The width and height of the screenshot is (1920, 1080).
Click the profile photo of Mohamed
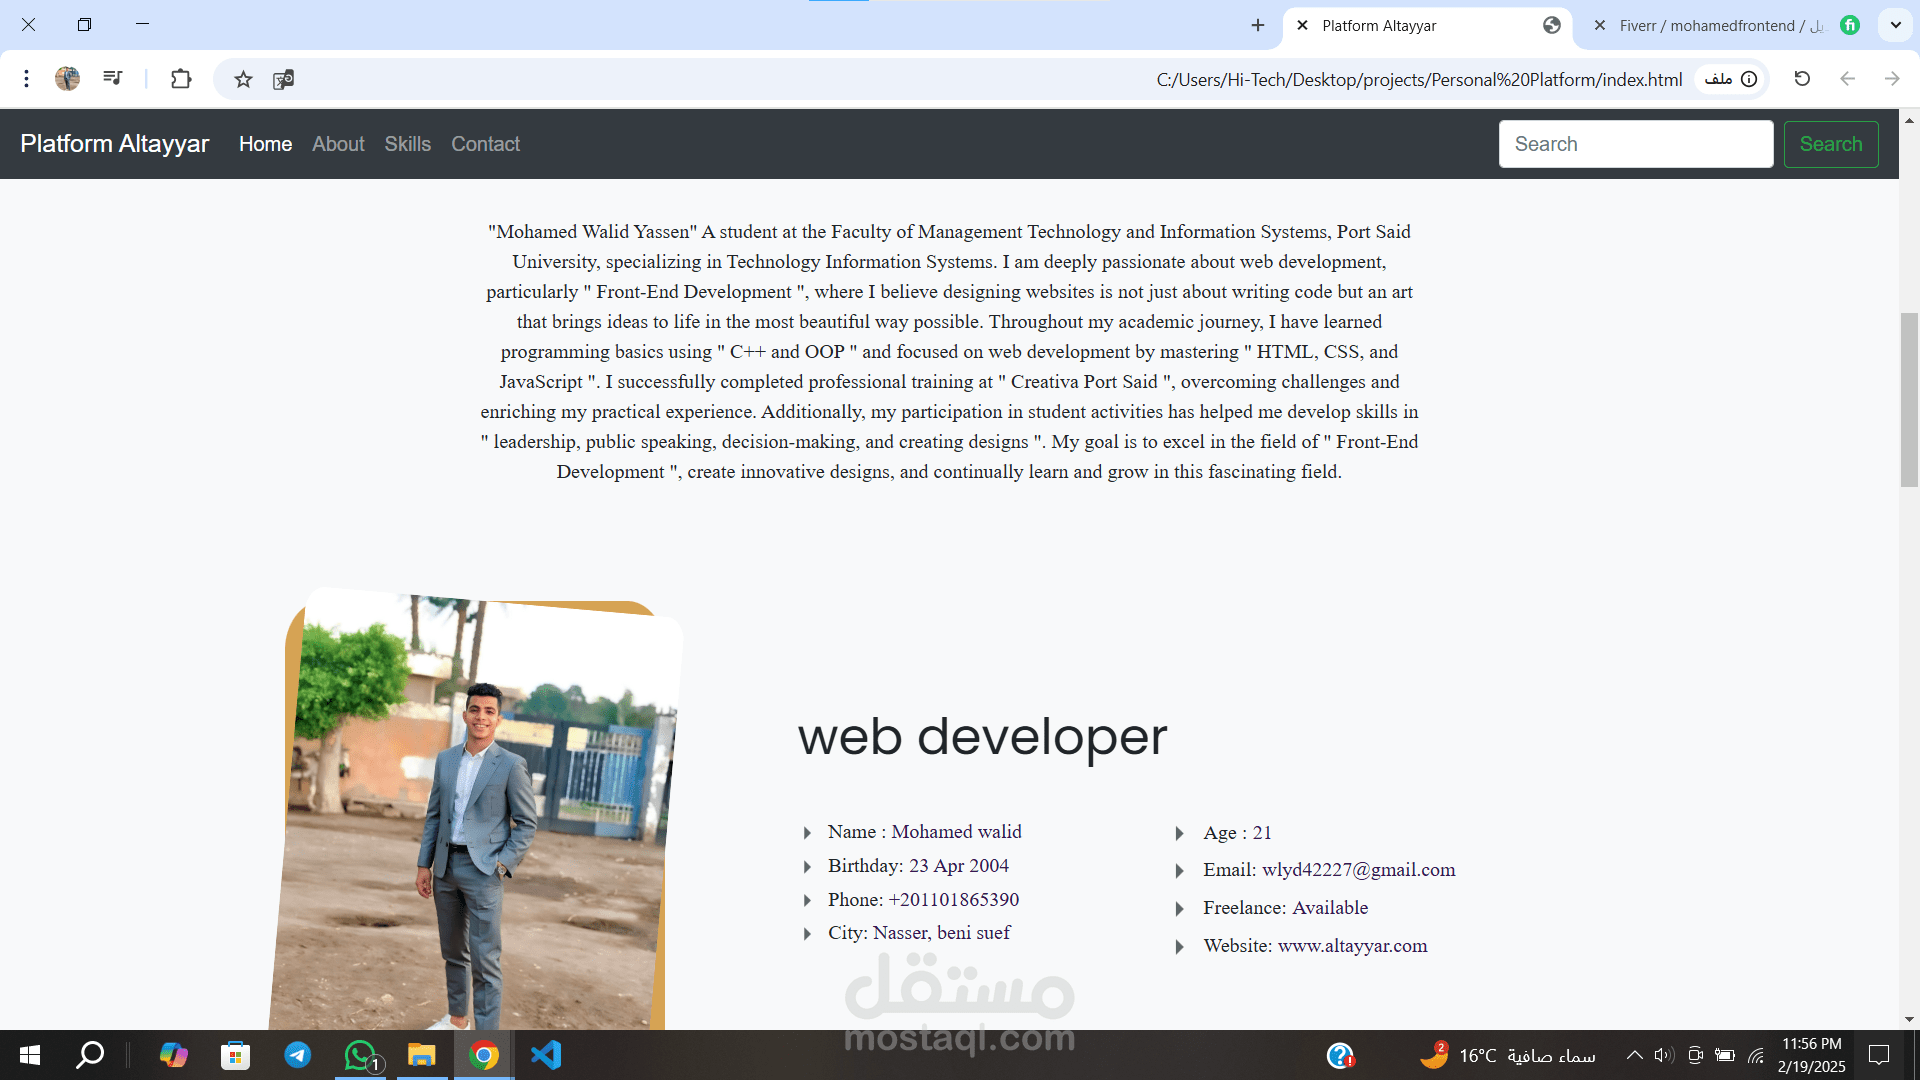tap(475, 810)
